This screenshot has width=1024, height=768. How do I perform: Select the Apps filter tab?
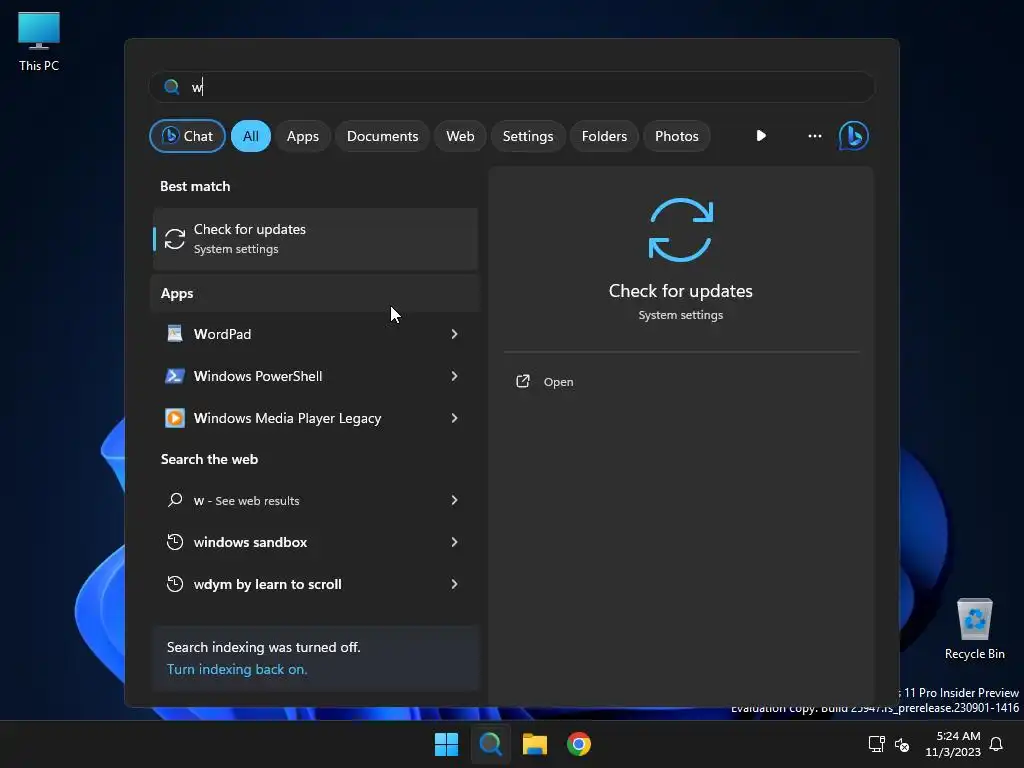(x=302, y=136)
